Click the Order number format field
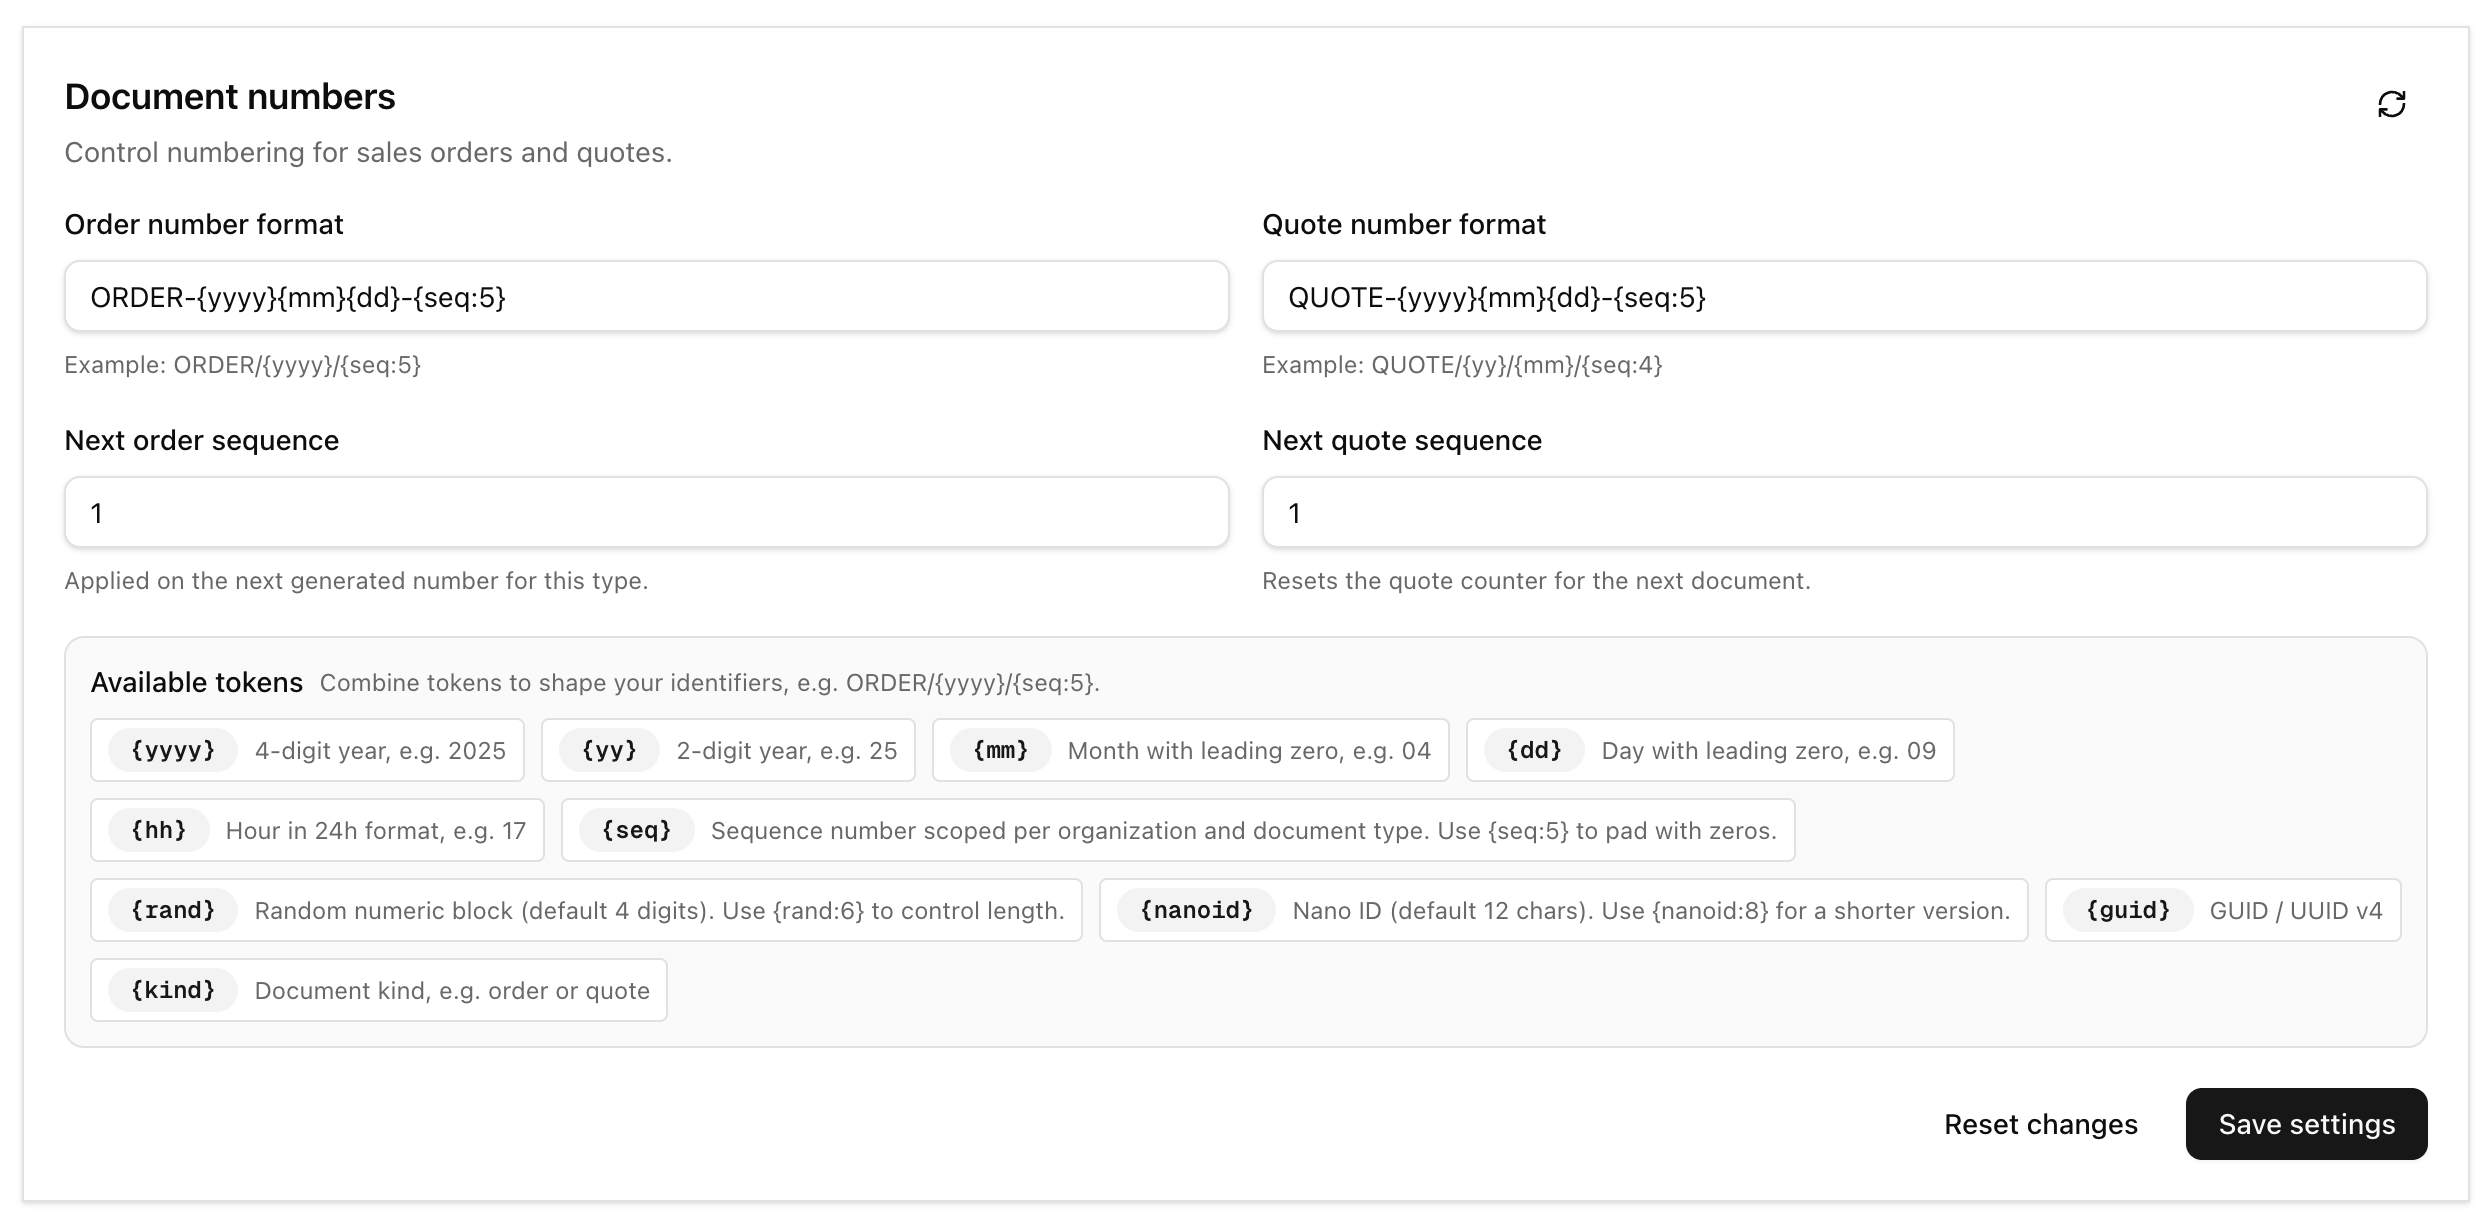Screen dimensions: 2490x1214 (x=646, y=297)
